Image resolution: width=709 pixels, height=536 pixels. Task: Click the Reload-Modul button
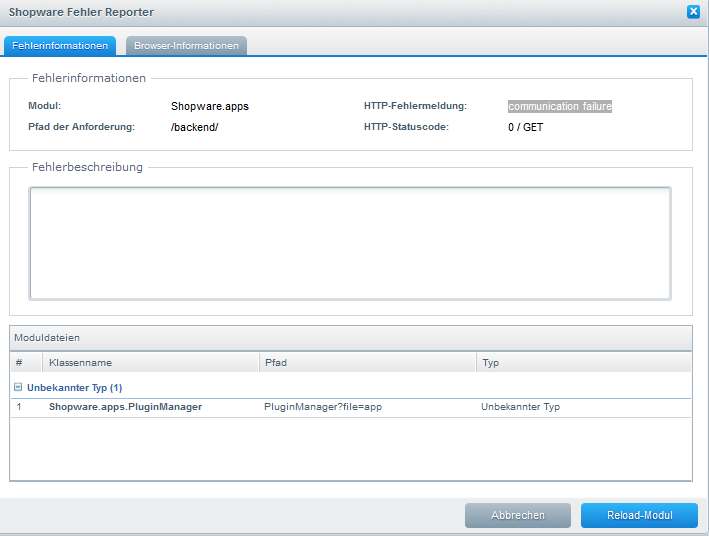pyautogui.click(x=639, y=515)
